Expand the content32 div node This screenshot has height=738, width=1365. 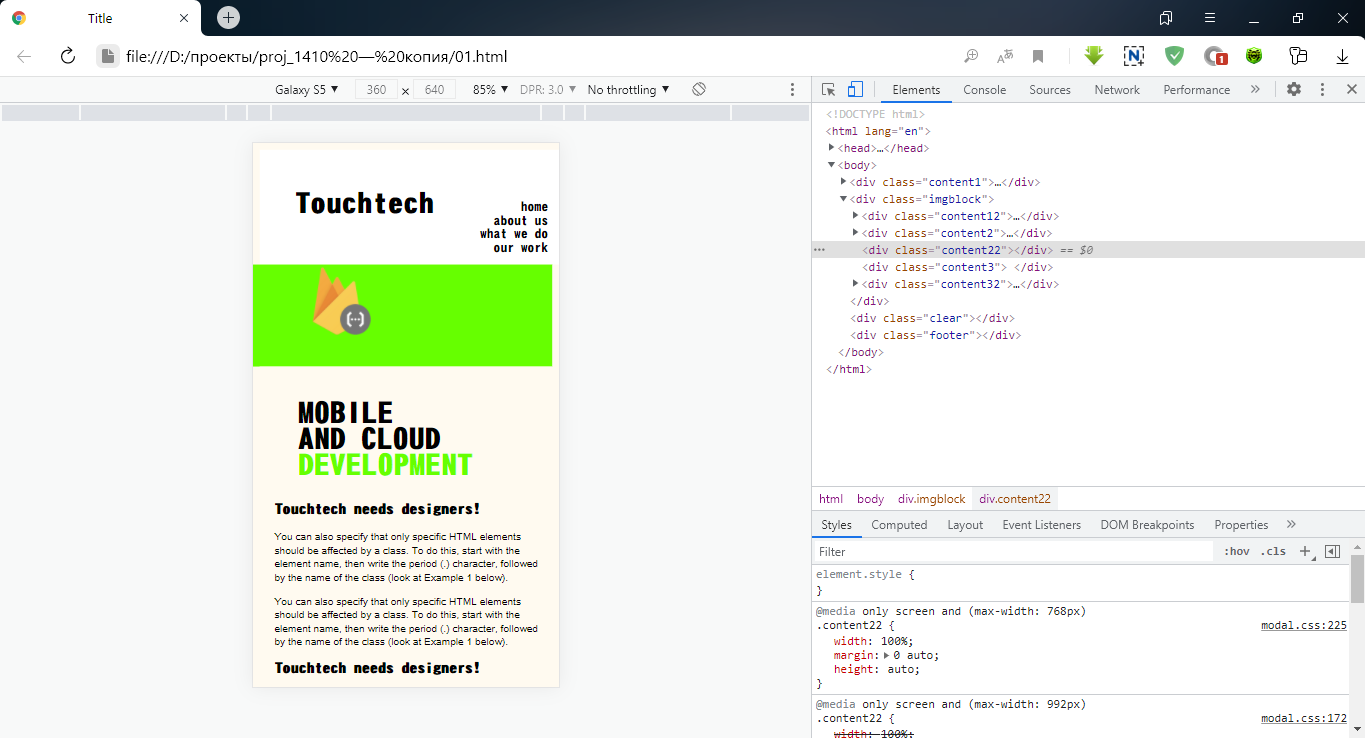click(x=856, y=284)
